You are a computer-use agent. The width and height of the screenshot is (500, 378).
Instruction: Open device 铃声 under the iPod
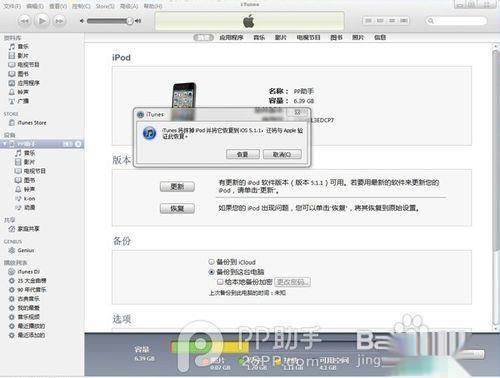[25, 189]
